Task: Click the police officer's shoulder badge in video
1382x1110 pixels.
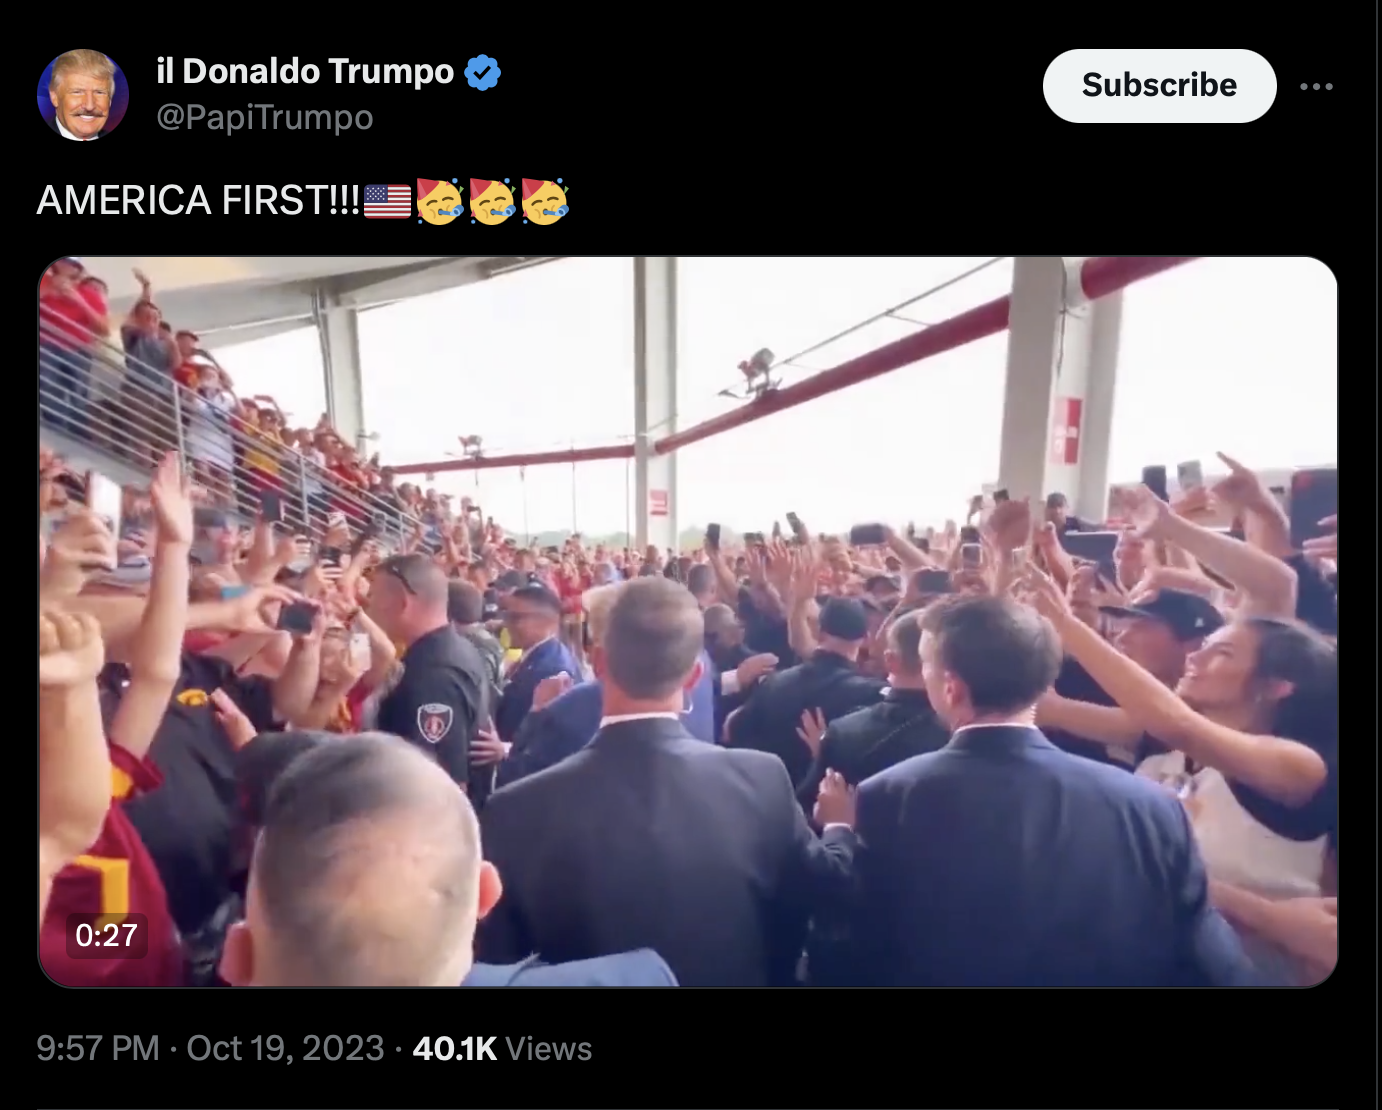Action: [x=434, y=720]
